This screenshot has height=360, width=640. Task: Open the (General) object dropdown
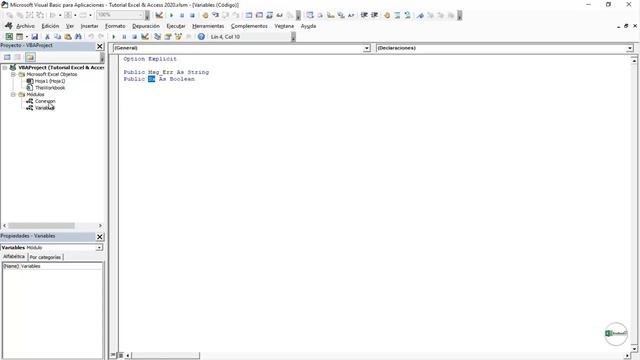click(x=367, y=48)
